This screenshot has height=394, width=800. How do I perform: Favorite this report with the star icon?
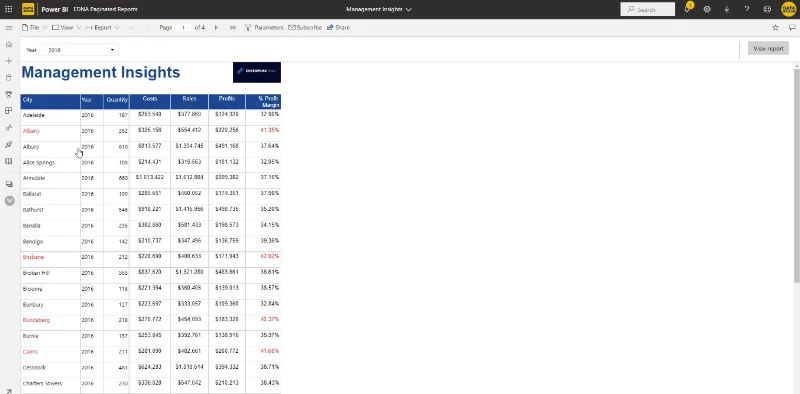pos(776,28)
